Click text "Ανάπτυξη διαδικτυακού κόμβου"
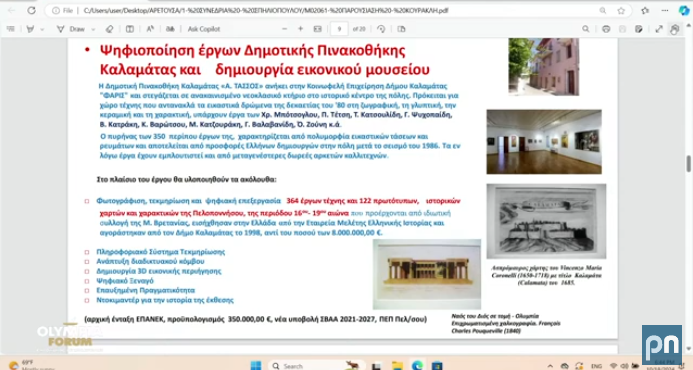The image size is (693, 370). pyautogui.click(x=150, y=262)
